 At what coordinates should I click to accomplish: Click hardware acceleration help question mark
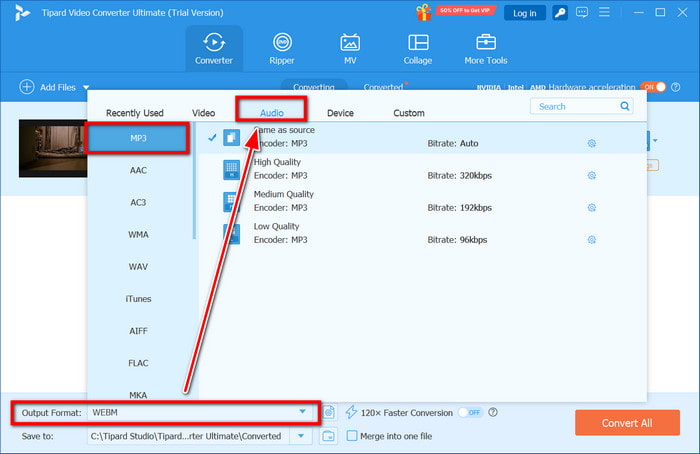click(x=675, y=87)
